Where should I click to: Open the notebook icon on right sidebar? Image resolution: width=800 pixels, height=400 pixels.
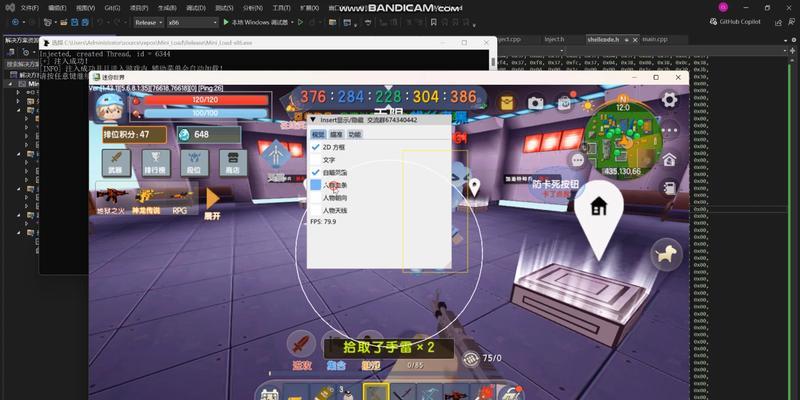click(x=669, y=188)
